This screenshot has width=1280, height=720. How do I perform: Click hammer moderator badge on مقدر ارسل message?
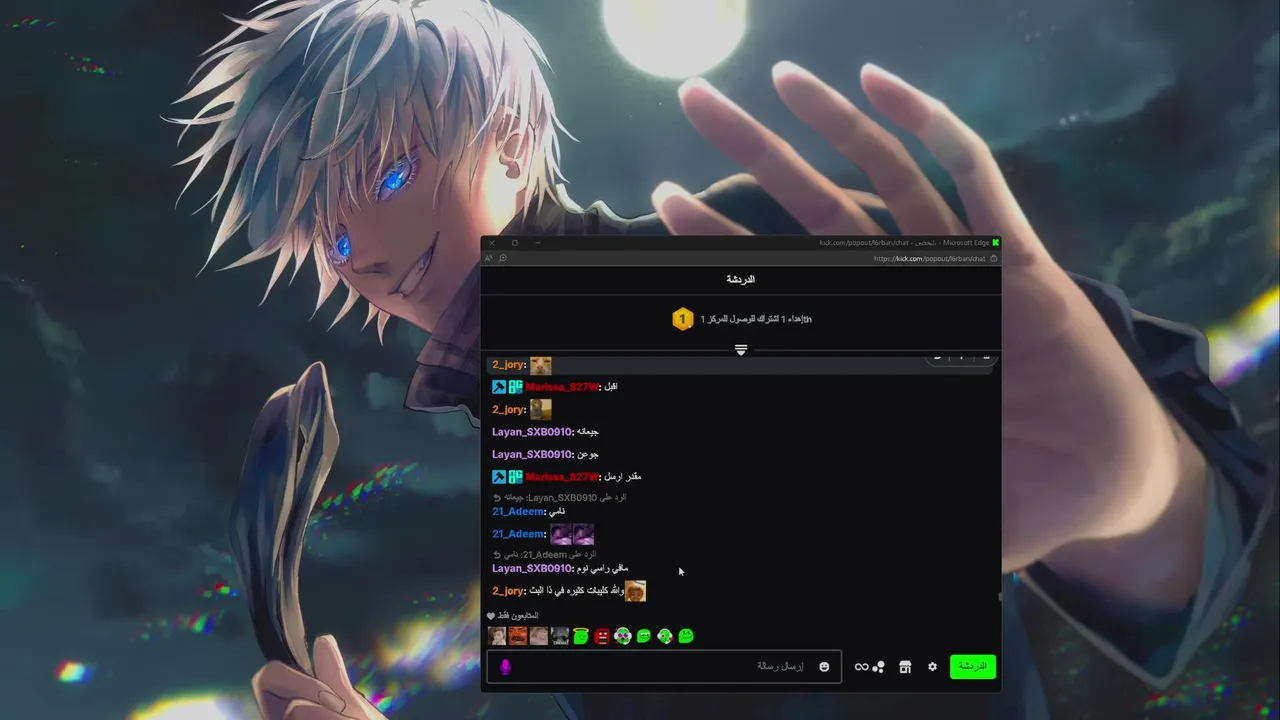tap(499, 477)
